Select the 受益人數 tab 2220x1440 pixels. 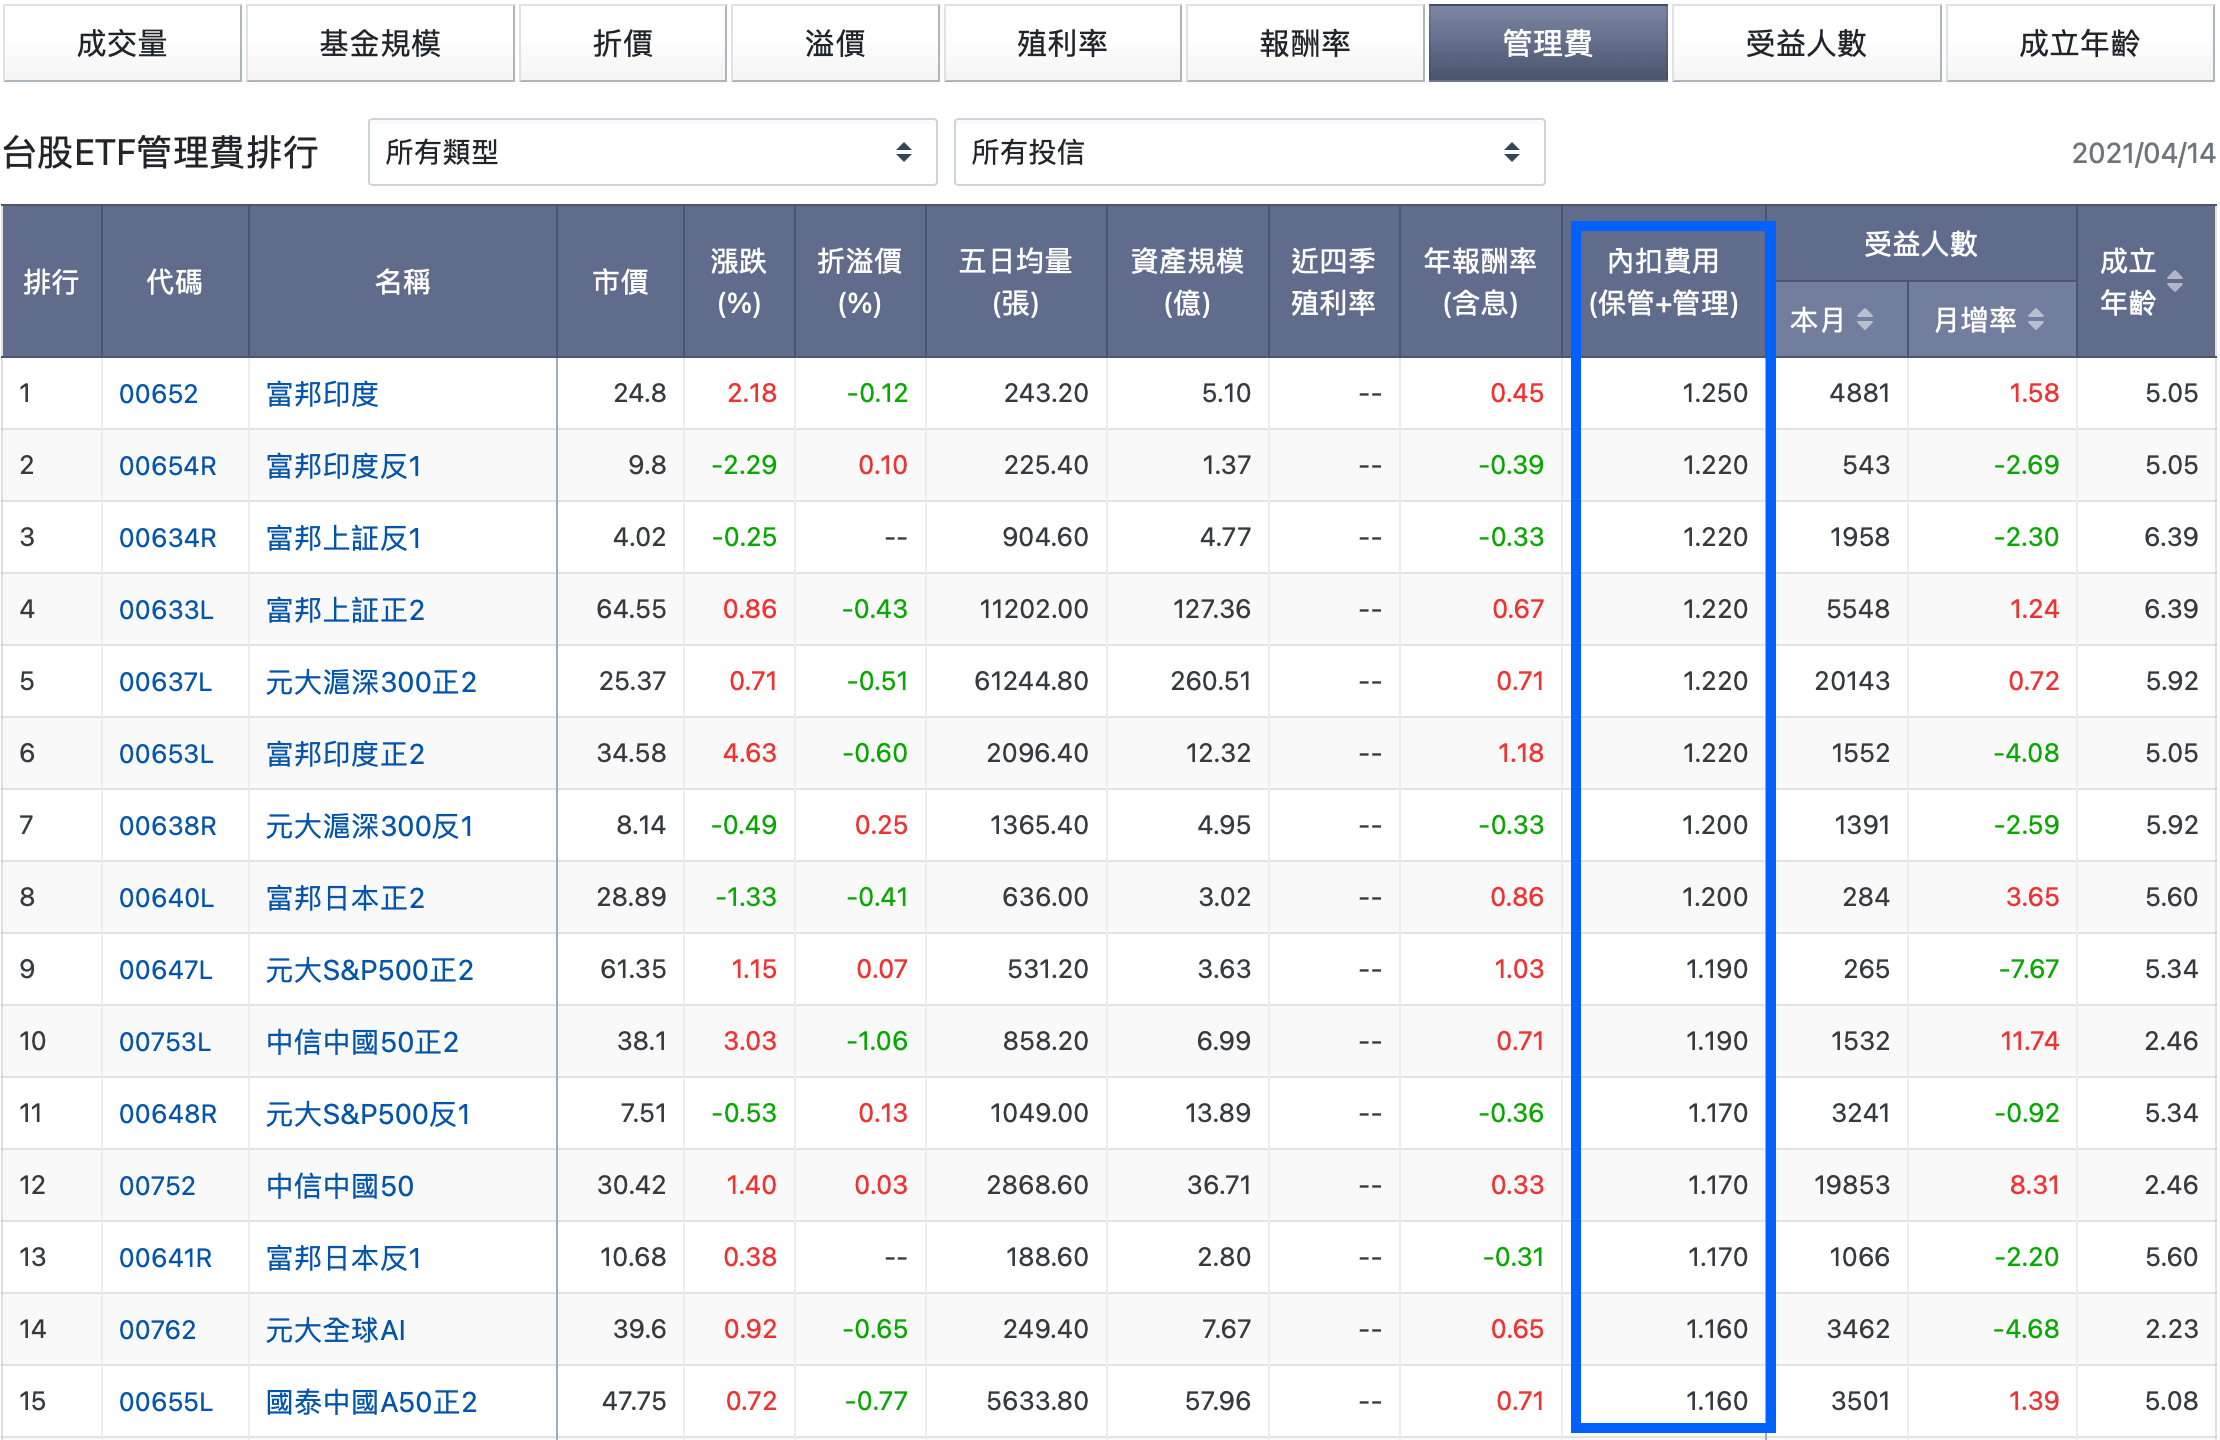pyautogui.click(x=1806, y=43)
